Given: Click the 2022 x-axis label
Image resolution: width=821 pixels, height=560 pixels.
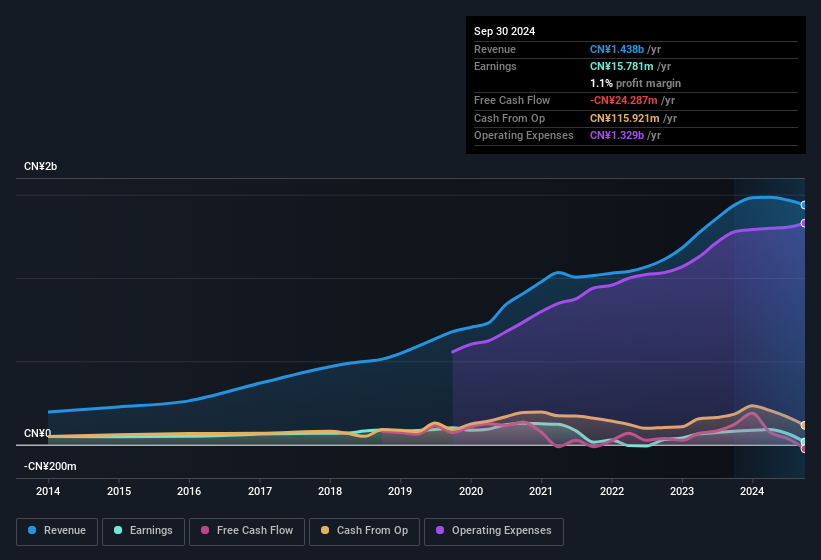Looking at the screenshot, I should click(612, 491).
